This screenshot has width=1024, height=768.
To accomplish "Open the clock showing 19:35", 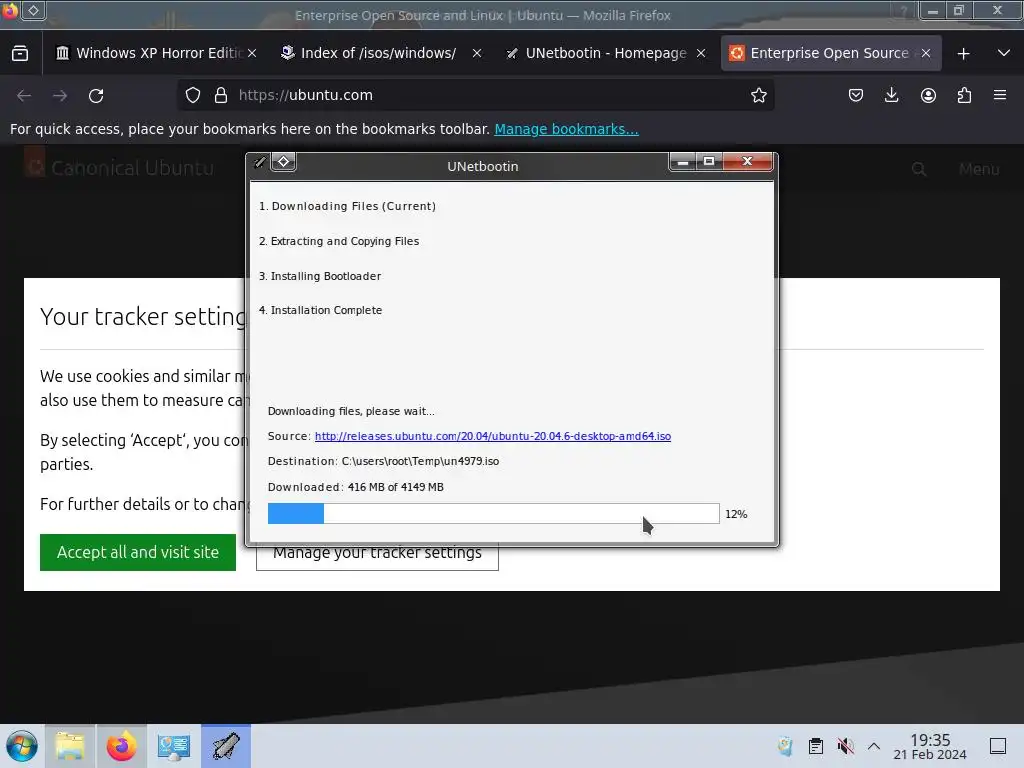I will click(930, 746).
